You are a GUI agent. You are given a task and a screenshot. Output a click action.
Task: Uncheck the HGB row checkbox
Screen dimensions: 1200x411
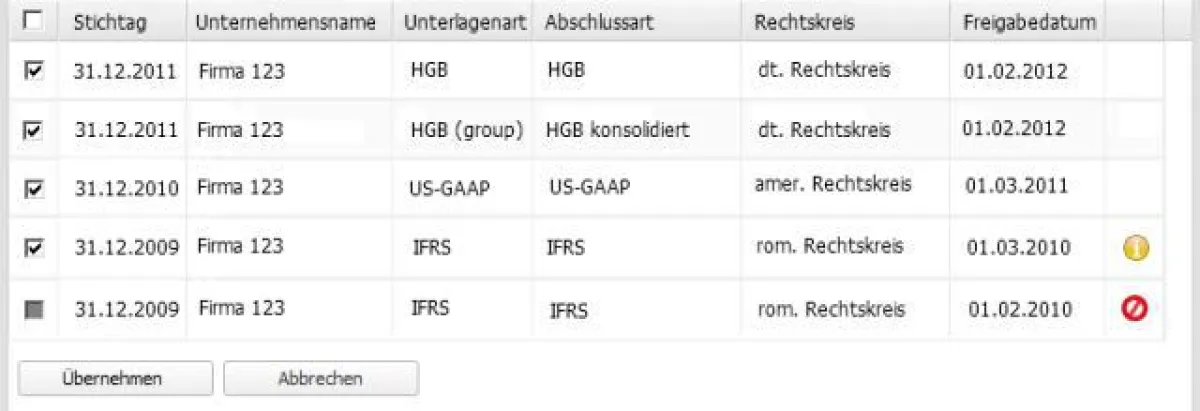(x=33, y=71)
